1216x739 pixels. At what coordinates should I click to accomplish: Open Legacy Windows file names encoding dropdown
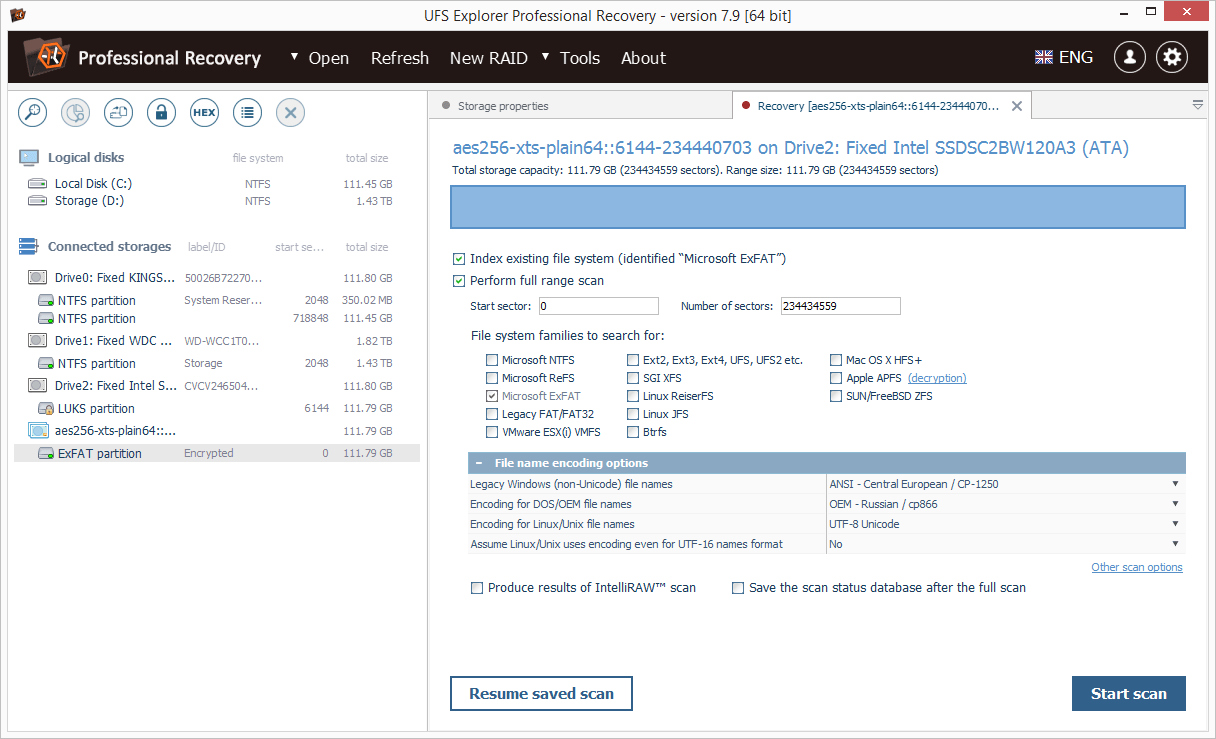tap(1005, 484)
